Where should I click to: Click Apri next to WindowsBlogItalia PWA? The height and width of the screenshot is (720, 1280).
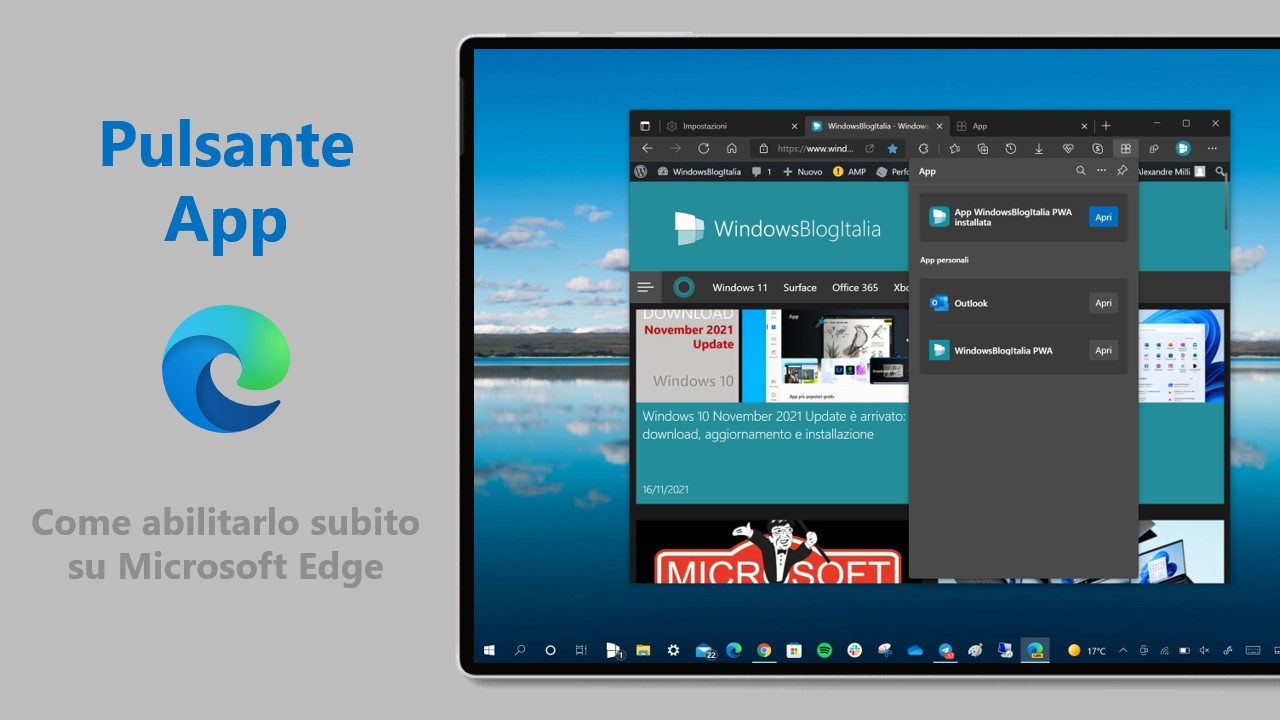tap(1103, 351)
